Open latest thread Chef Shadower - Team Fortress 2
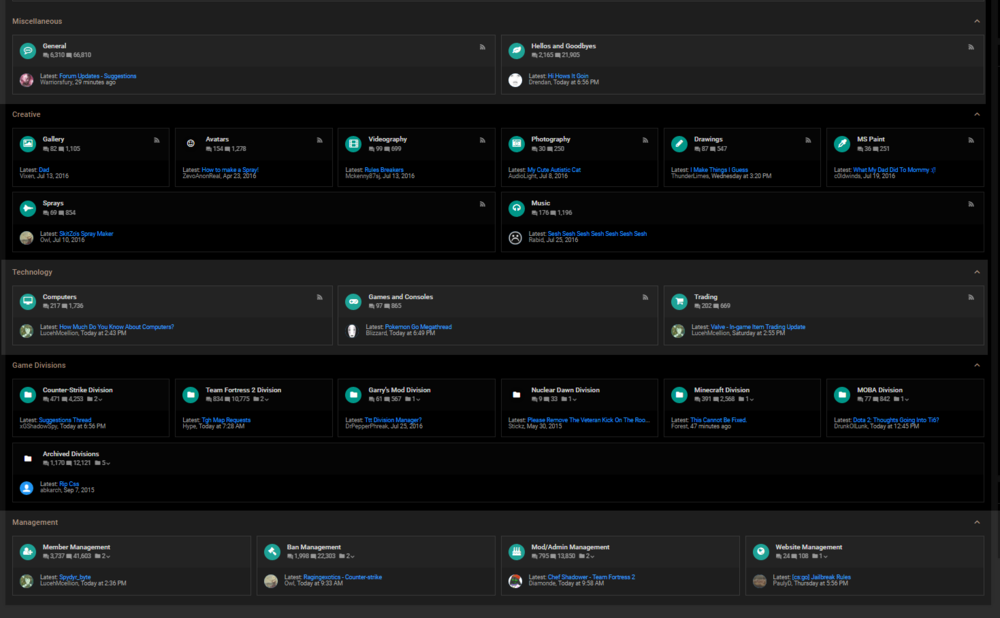Screen dimensions: 1000x618 [591, 577]
